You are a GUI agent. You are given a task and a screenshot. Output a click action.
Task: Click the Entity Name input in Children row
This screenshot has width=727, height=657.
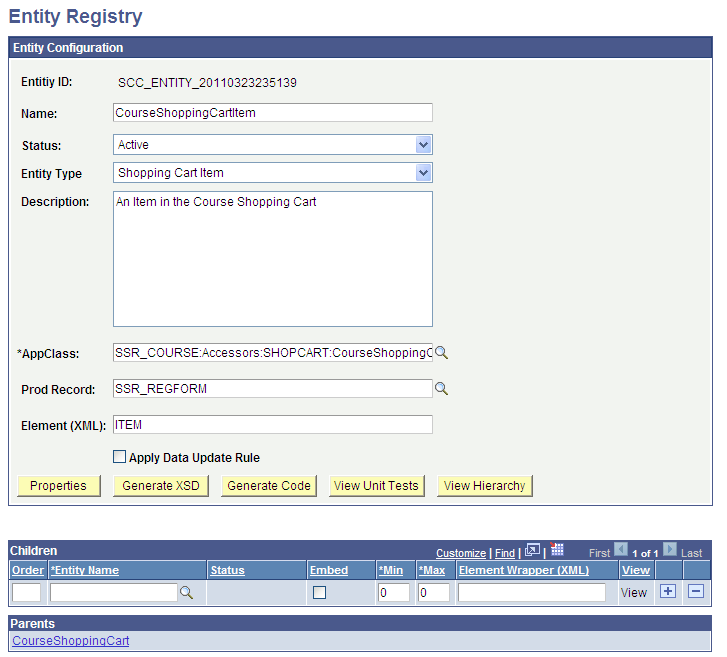(x=114, y=592)
